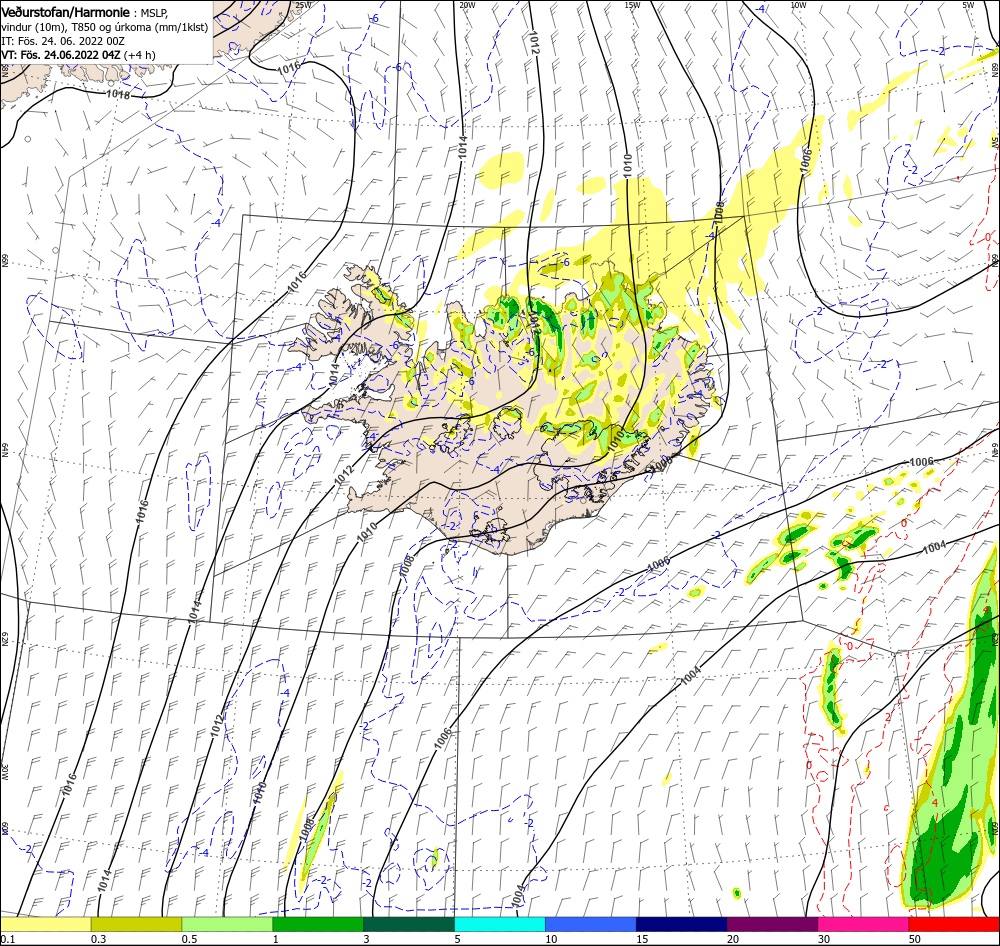Click the '50' legend value label

915,939
